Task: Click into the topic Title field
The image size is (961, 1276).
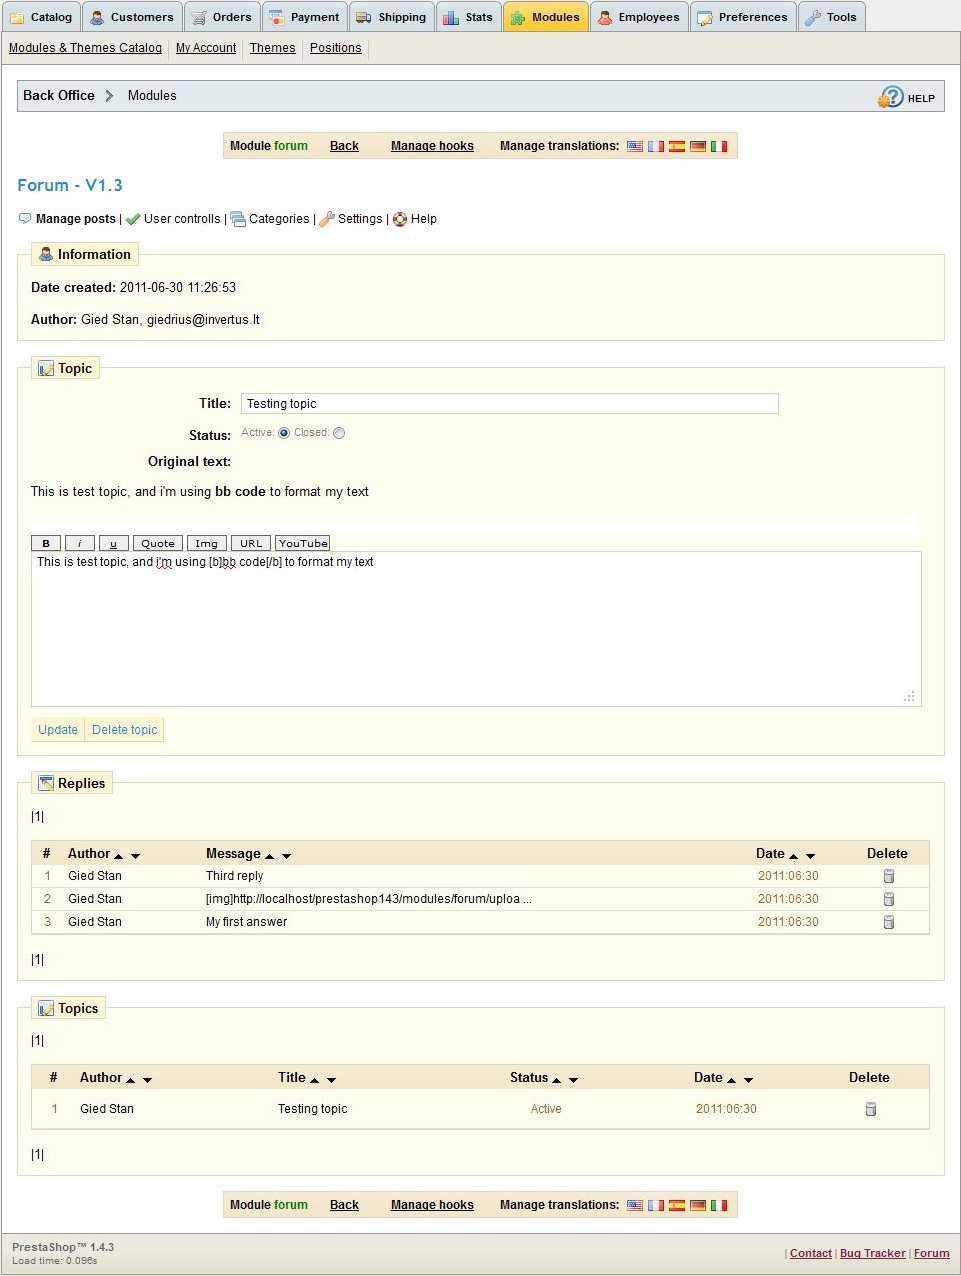Action: 509,404
